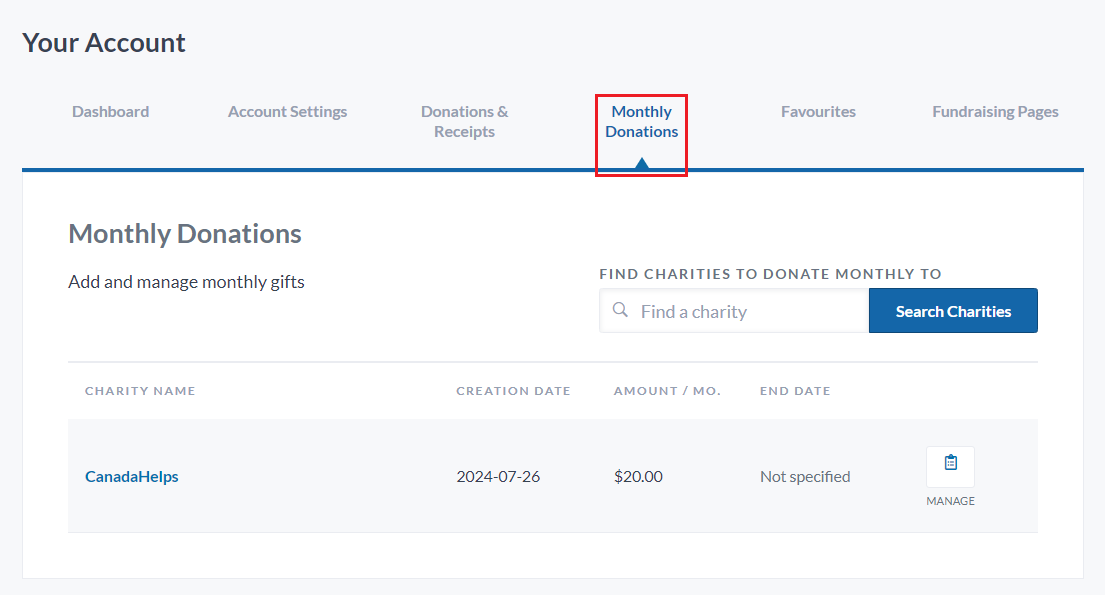
Task: Click the Charity Name column header
Action: coord(140,390)
